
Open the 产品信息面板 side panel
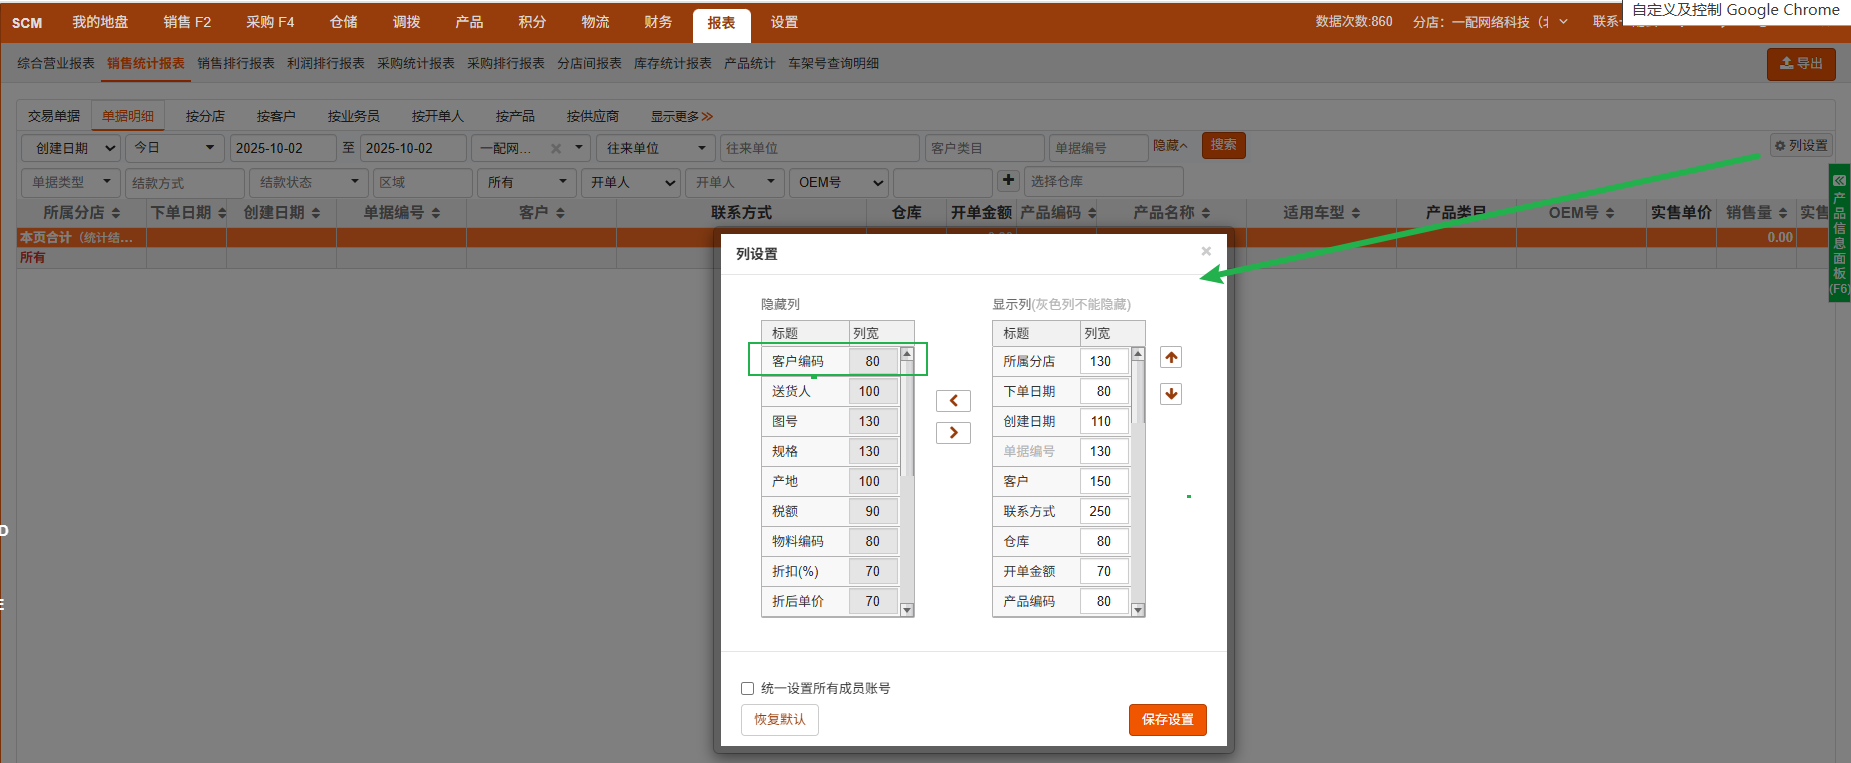pos(1839,233)
